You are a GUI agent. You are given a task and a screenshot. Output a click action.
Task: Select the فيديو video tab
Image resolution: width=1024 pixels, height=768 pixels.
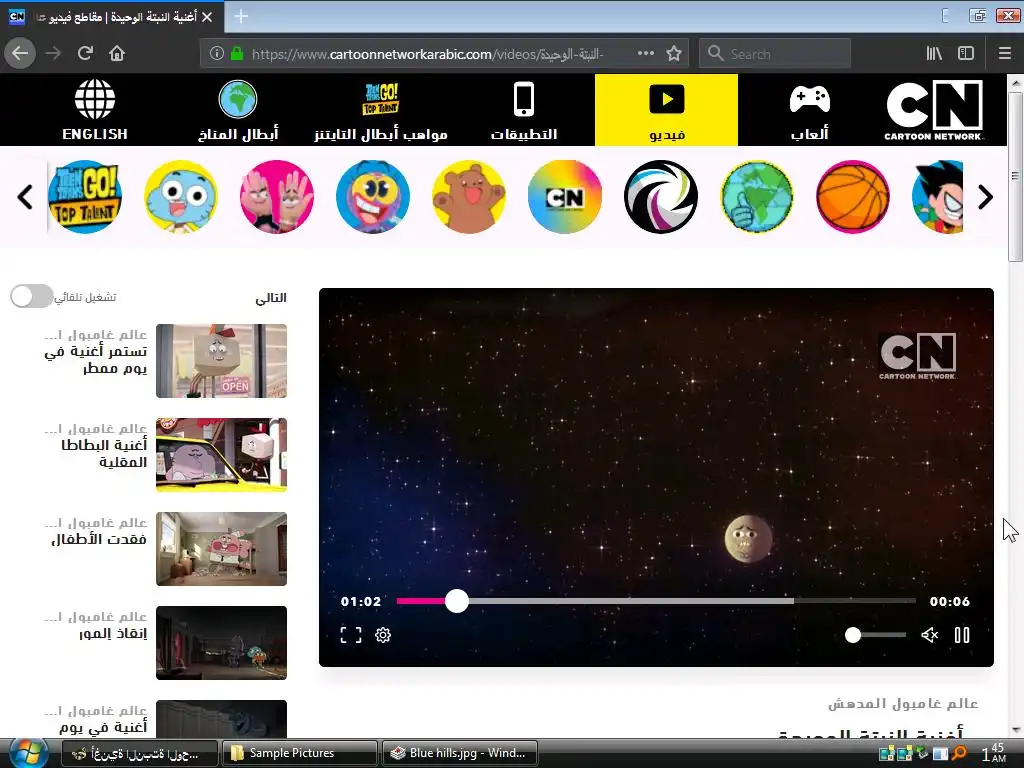[666, 110]
